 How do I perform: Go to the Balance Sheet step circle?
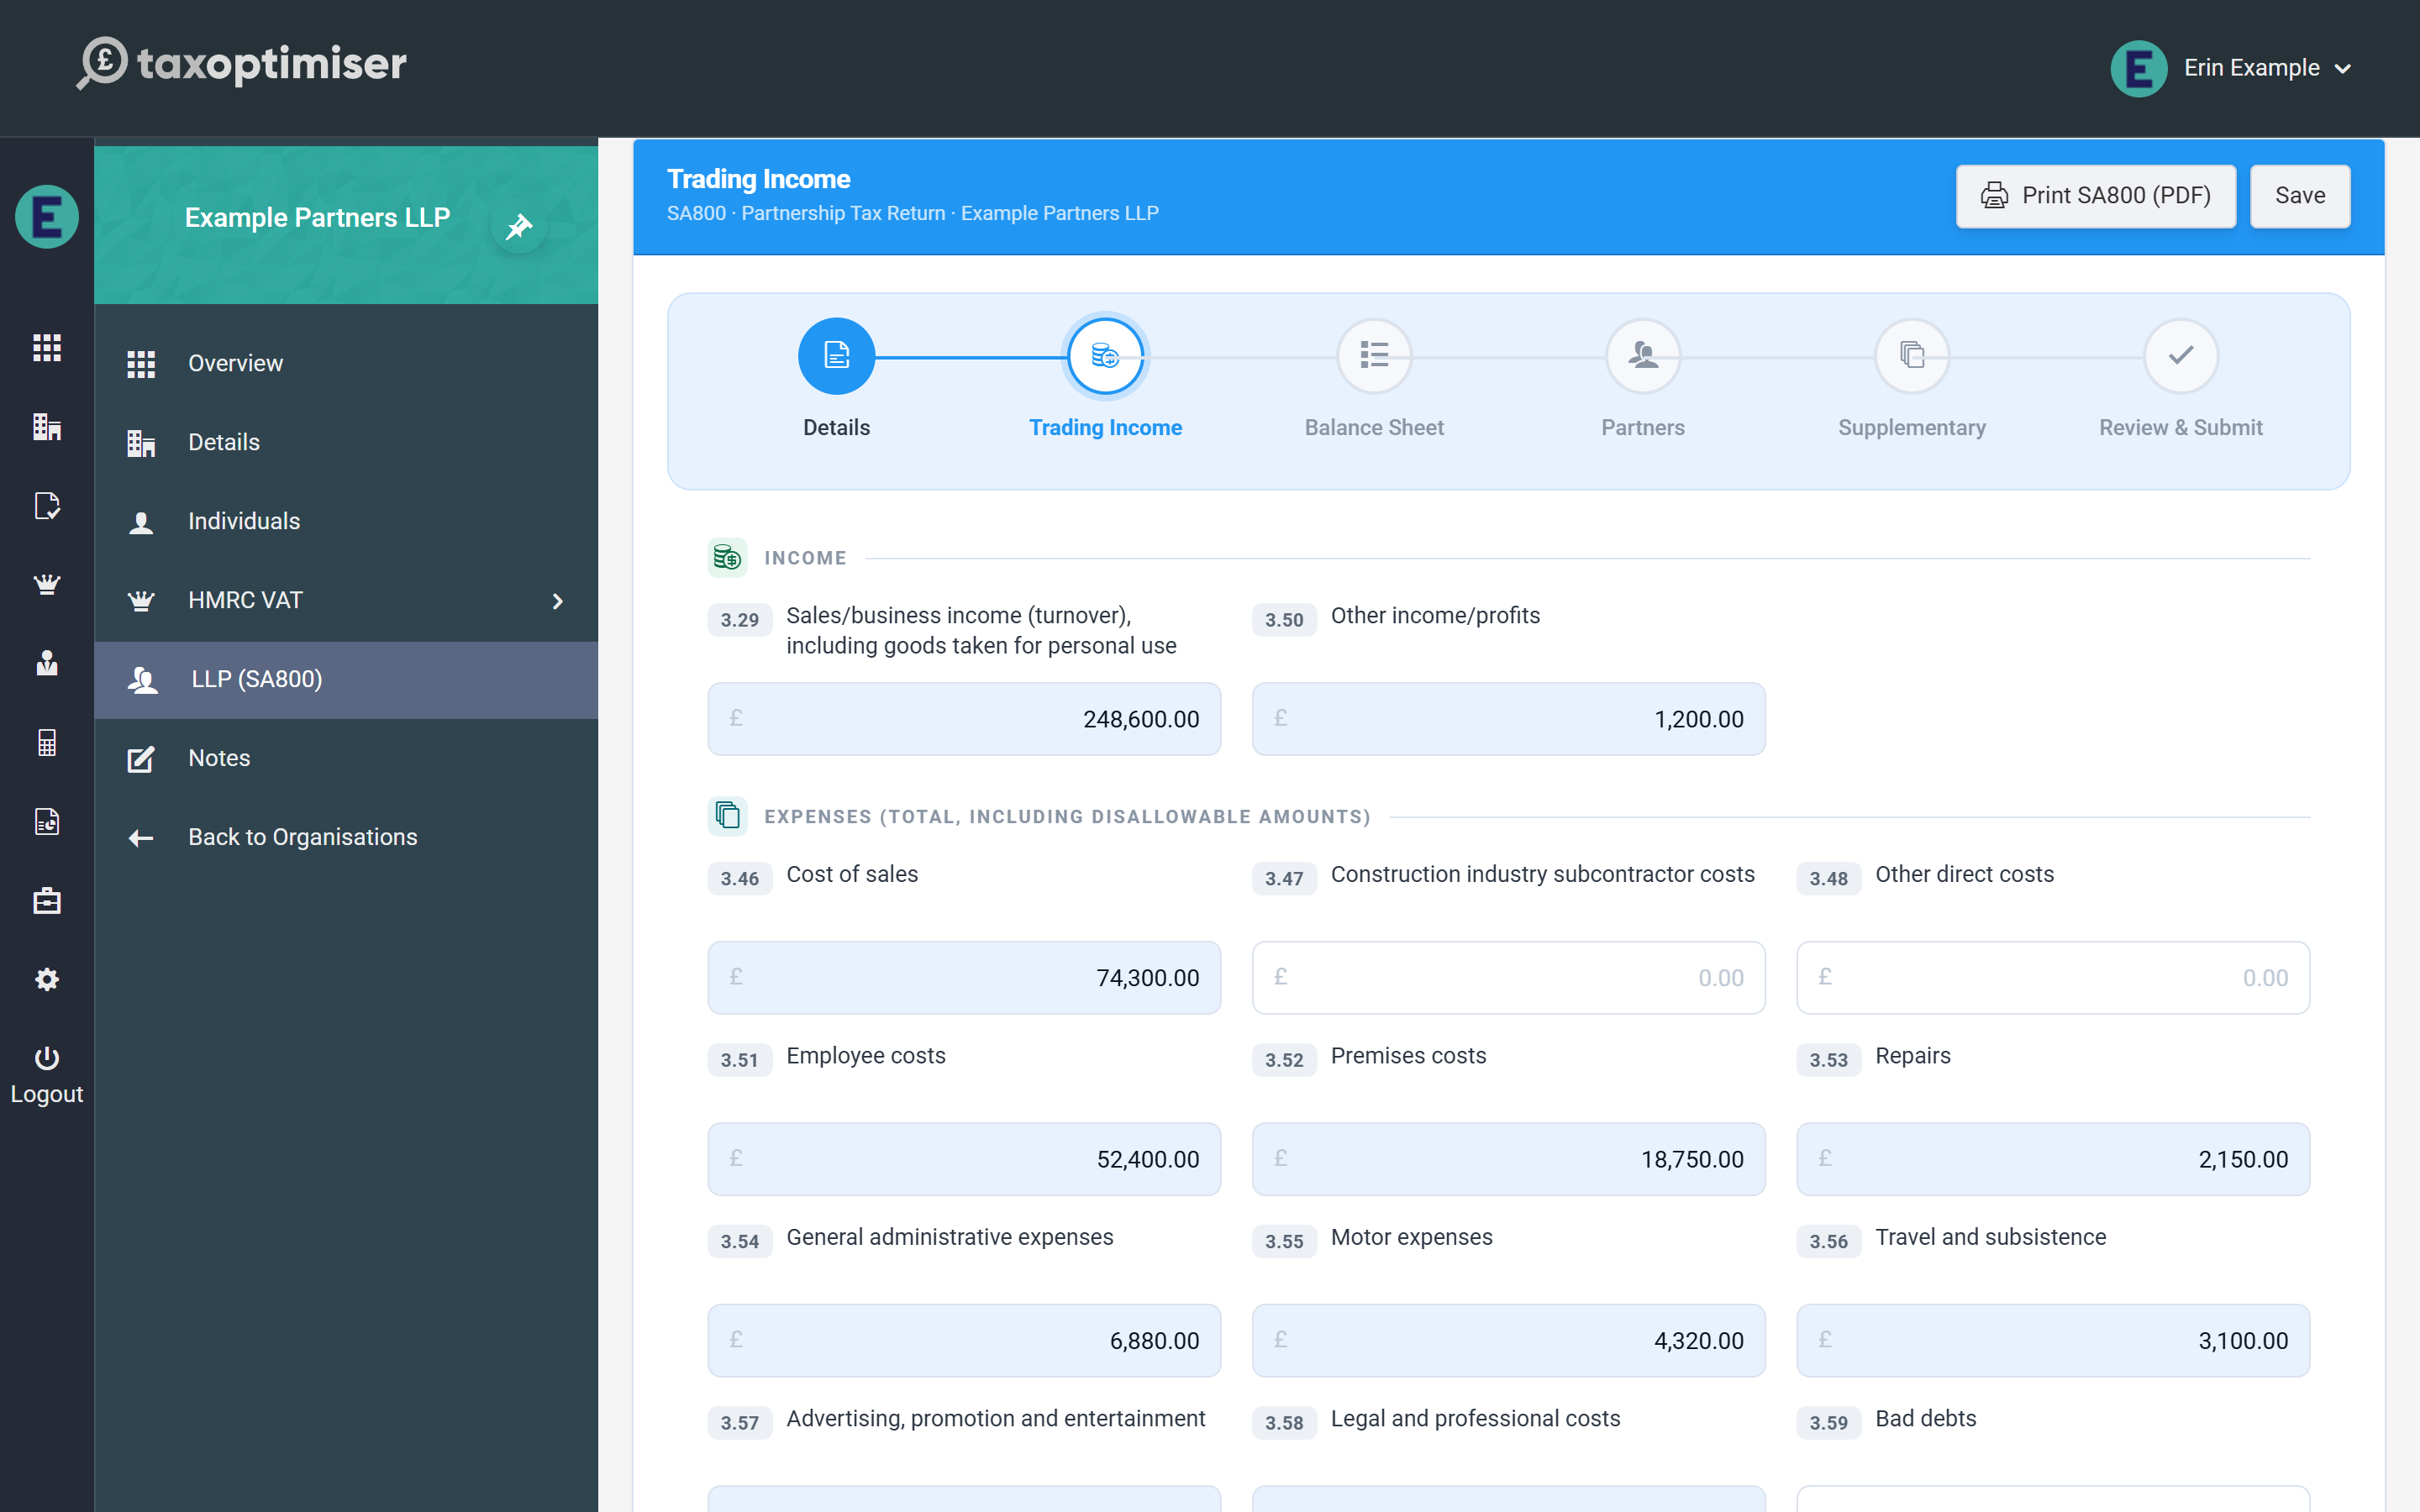point(1374,356)
